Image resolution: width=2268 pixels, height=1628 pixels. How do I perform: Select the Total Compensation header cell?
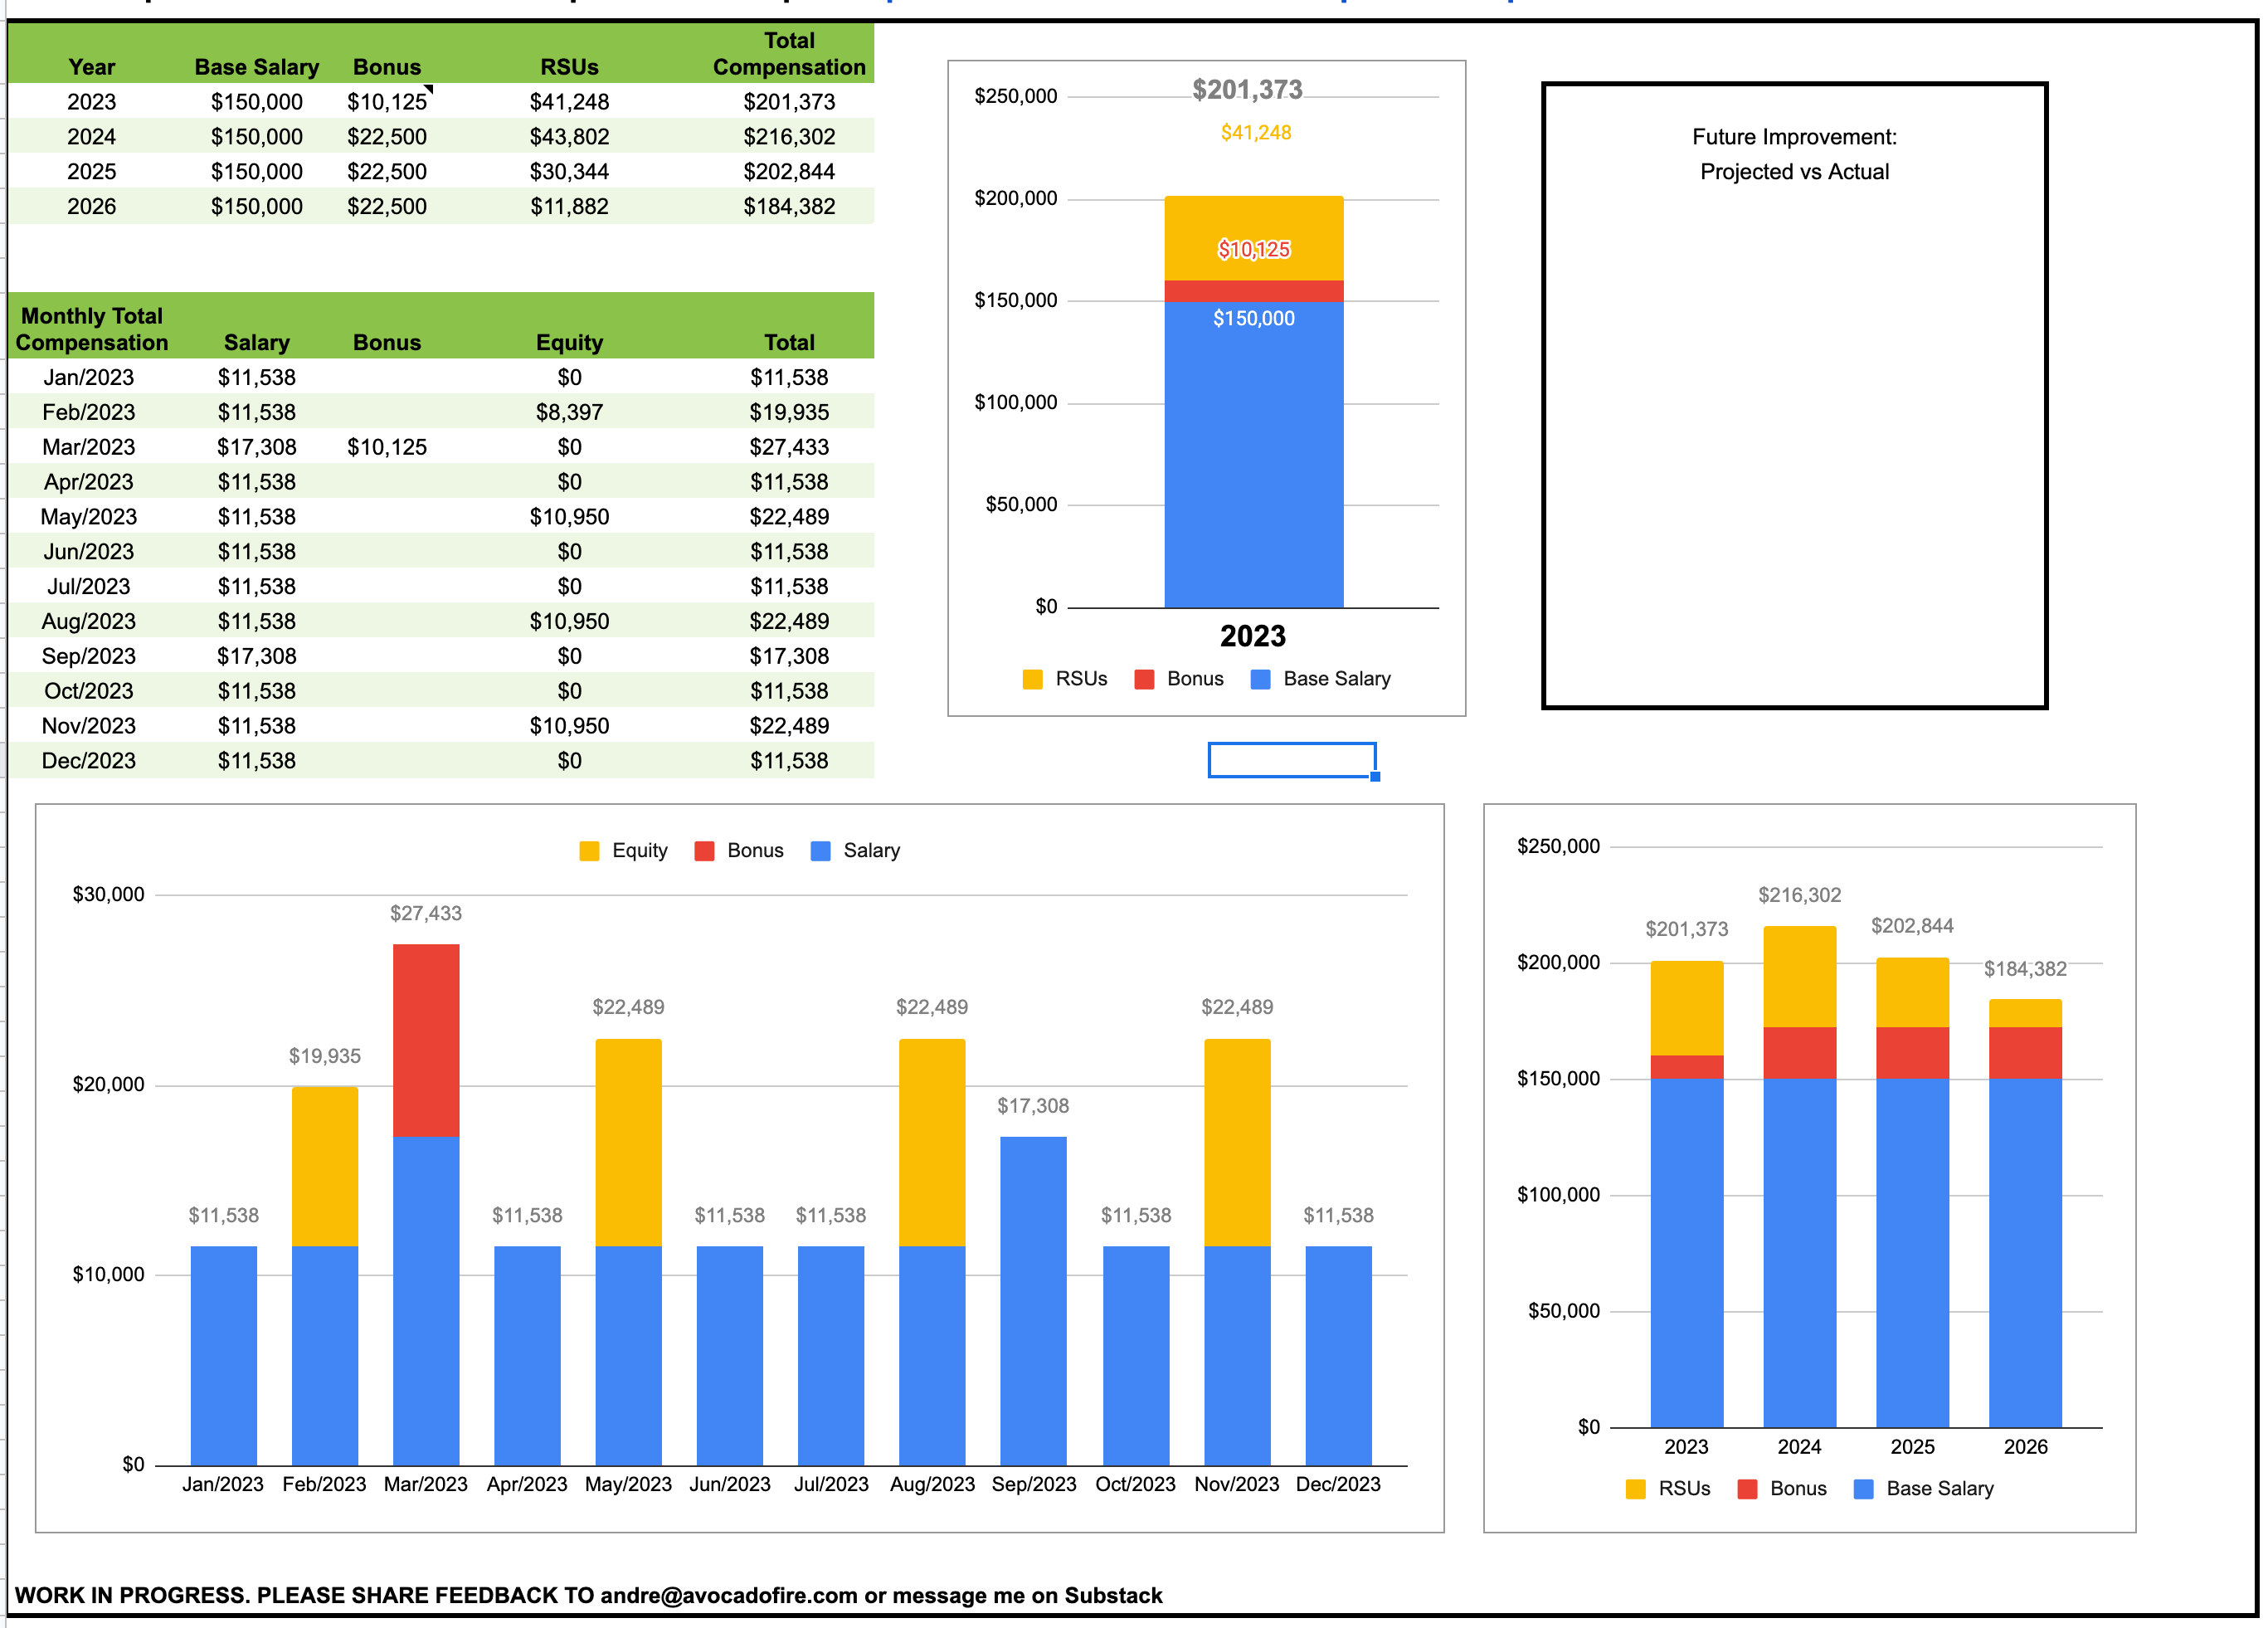(788, 54)
